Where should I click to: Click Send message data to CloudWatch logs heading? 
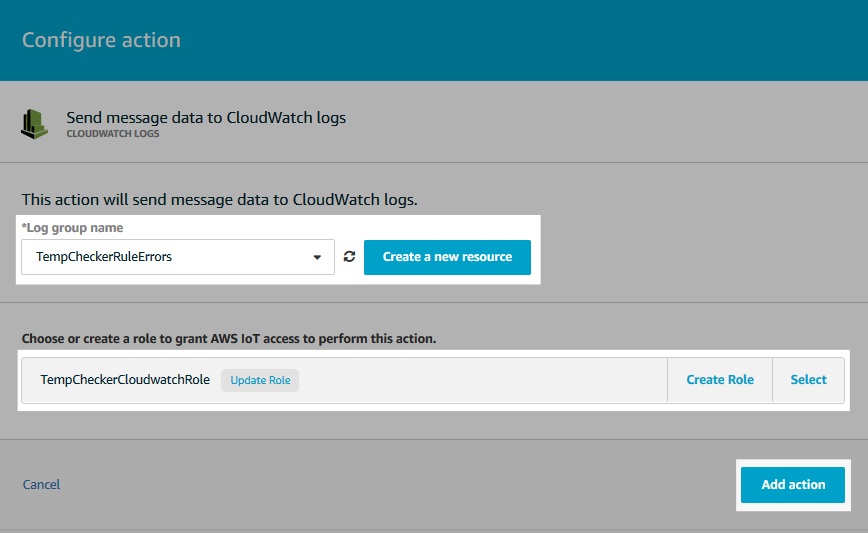(206, 117)
